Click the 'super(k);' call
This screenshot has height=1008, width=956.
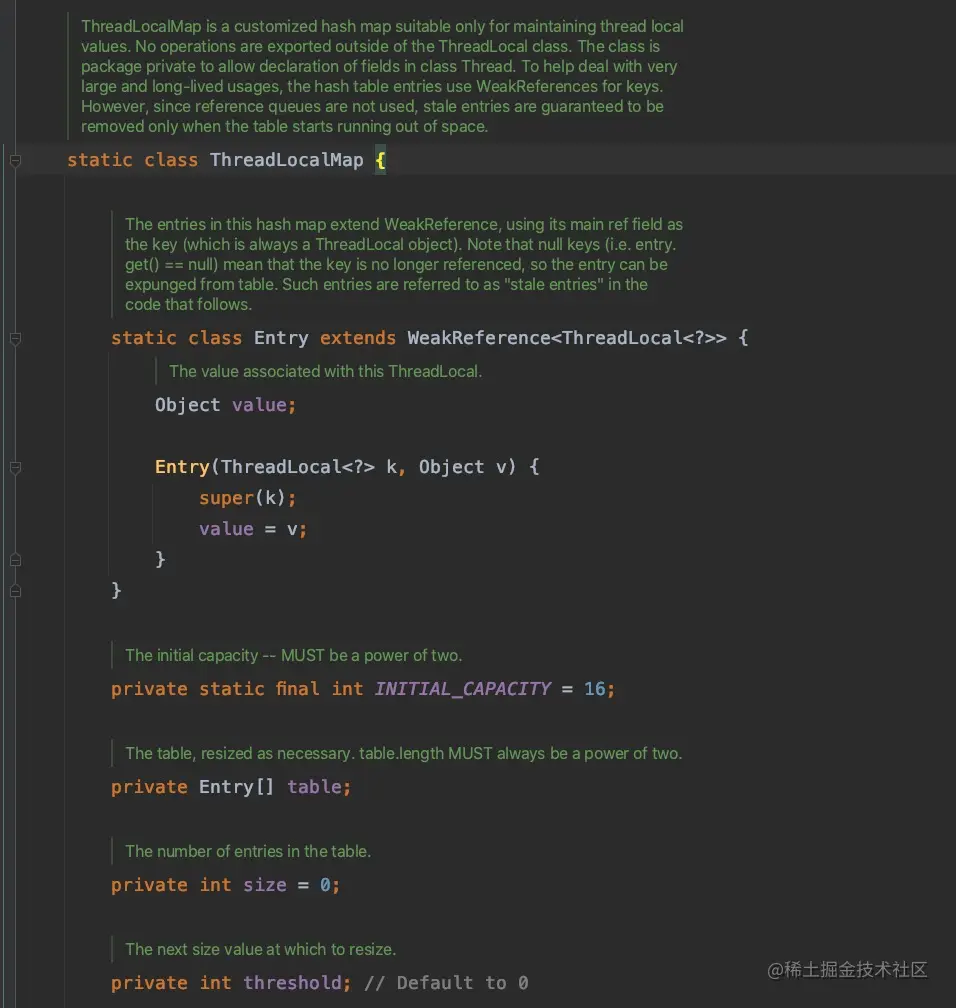247,498
